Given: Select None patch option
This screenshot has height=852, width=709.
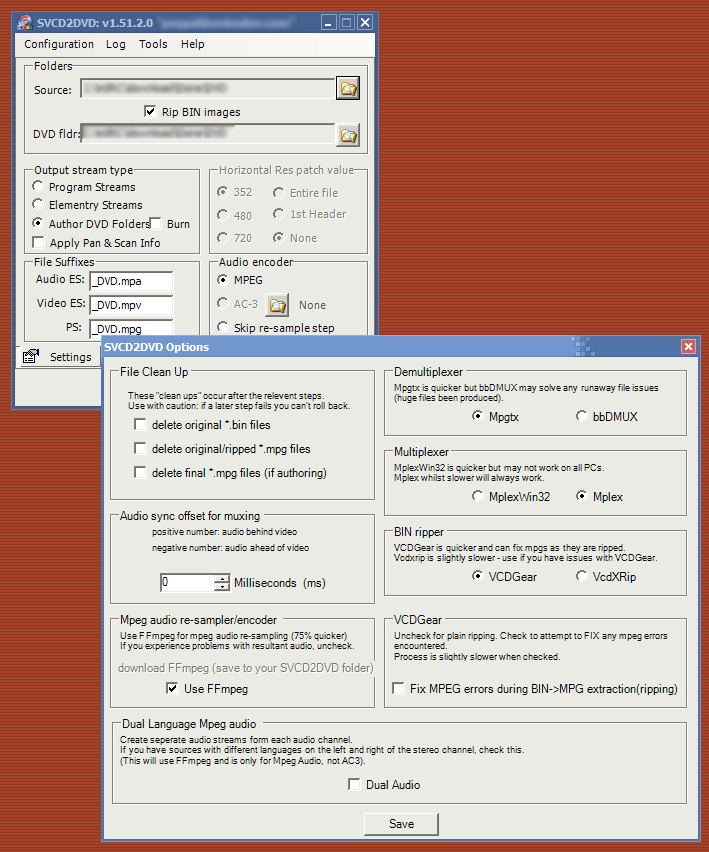Looking at the screenshot, I should (278, 237).
